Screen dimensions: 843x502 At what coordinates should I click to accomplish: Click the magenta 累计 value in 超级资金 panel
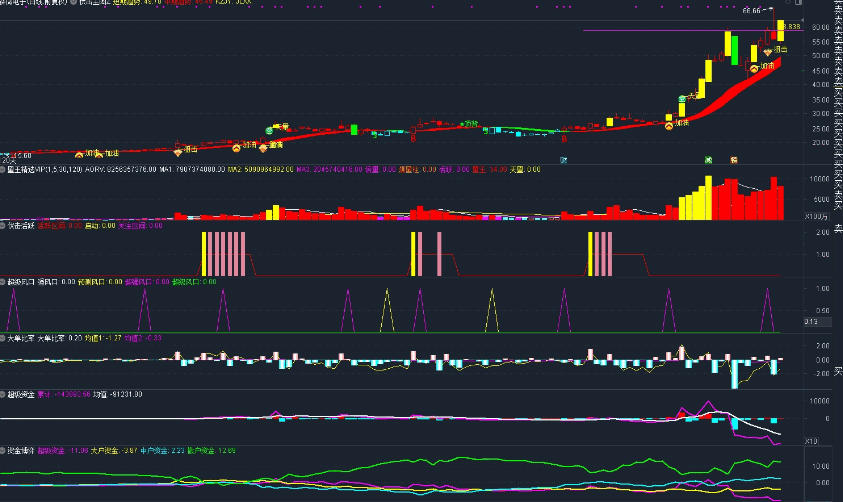(x=63, y=395)
